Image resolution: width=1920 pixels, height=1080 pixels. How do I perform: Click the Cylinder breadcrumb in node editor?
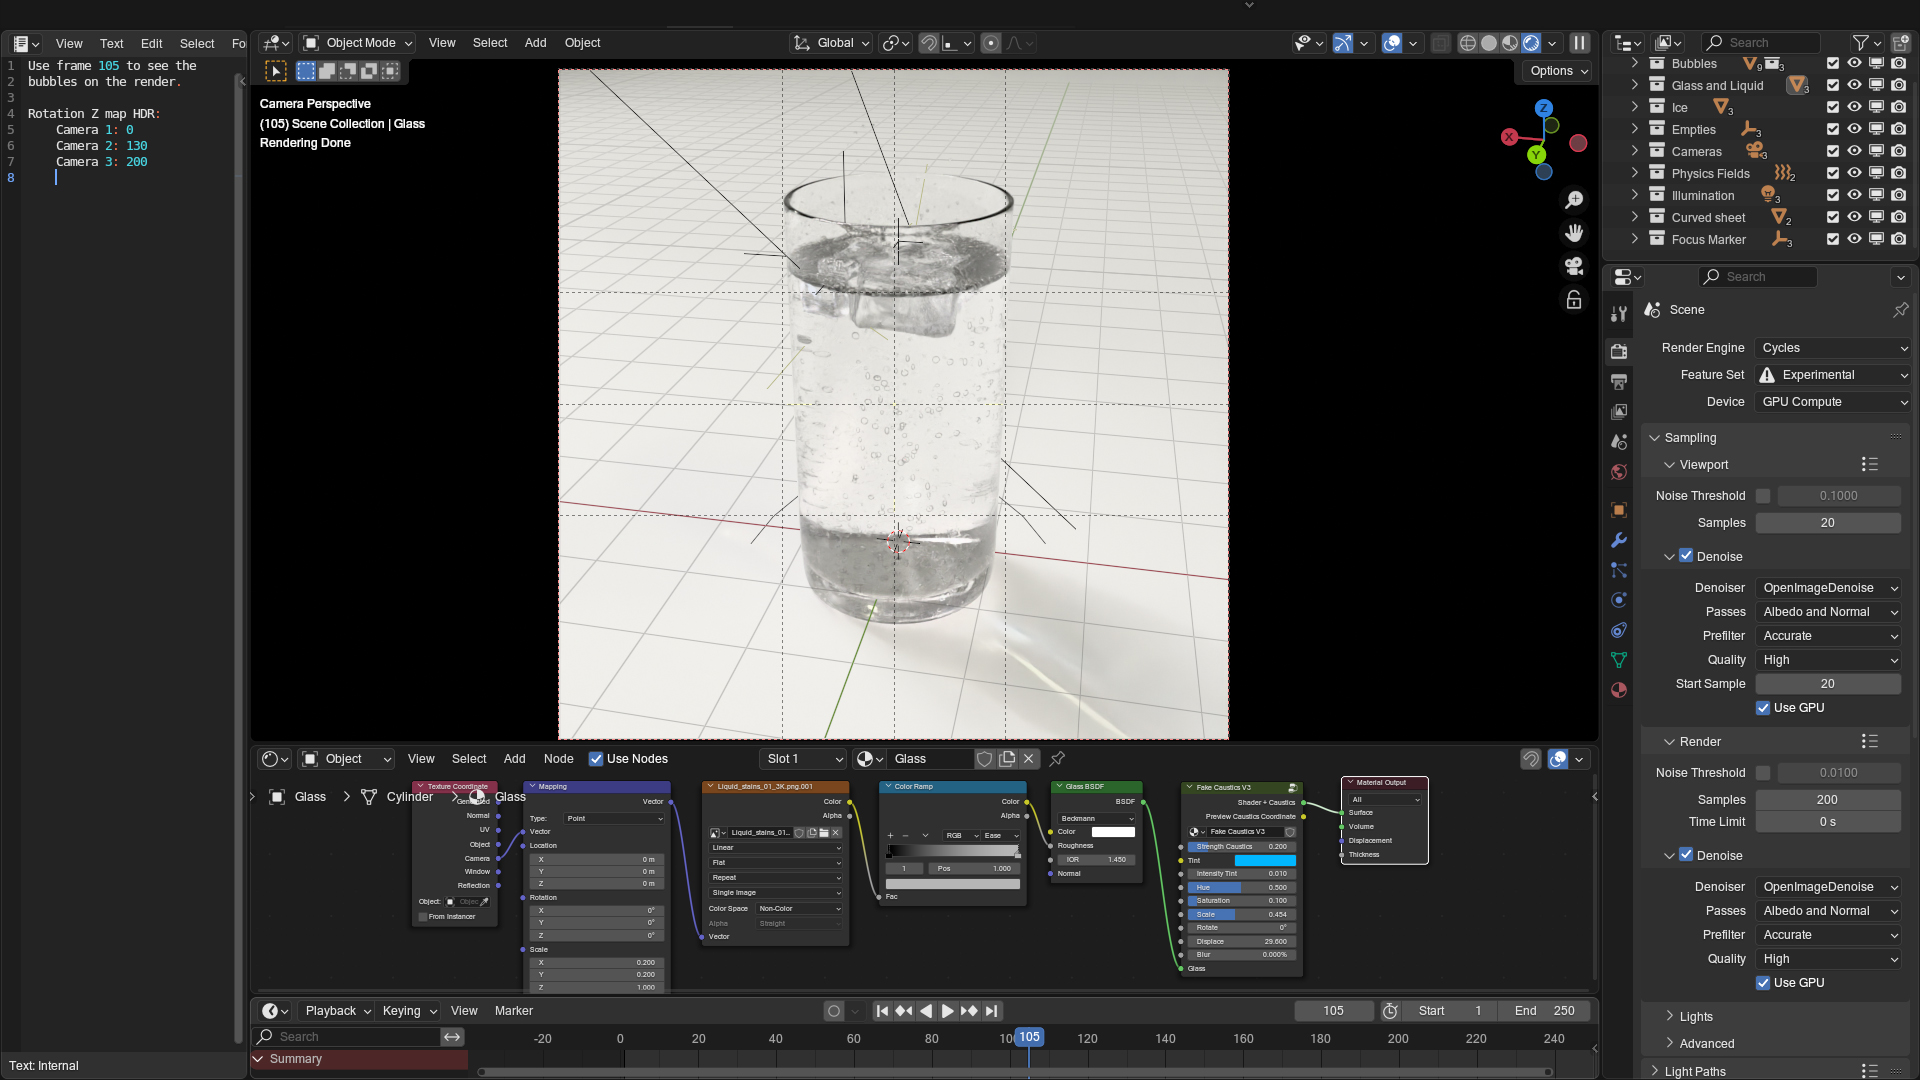coord(409,797)
